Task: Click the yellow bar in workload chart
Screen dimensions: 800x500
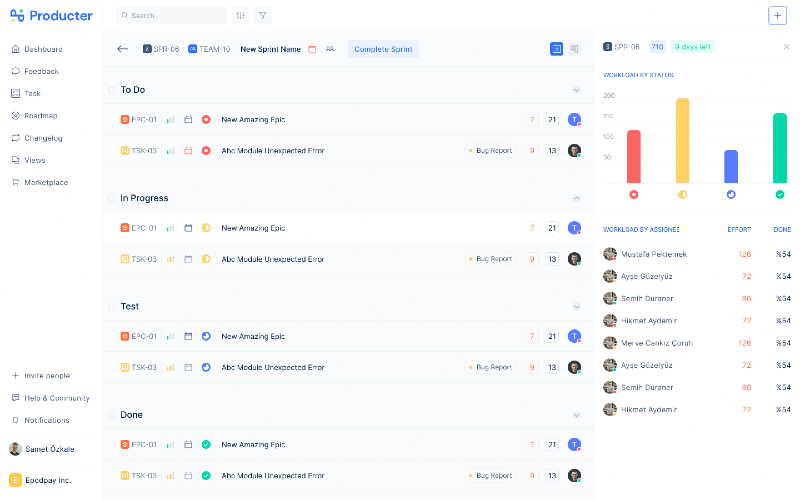Action: pos(682,140)
